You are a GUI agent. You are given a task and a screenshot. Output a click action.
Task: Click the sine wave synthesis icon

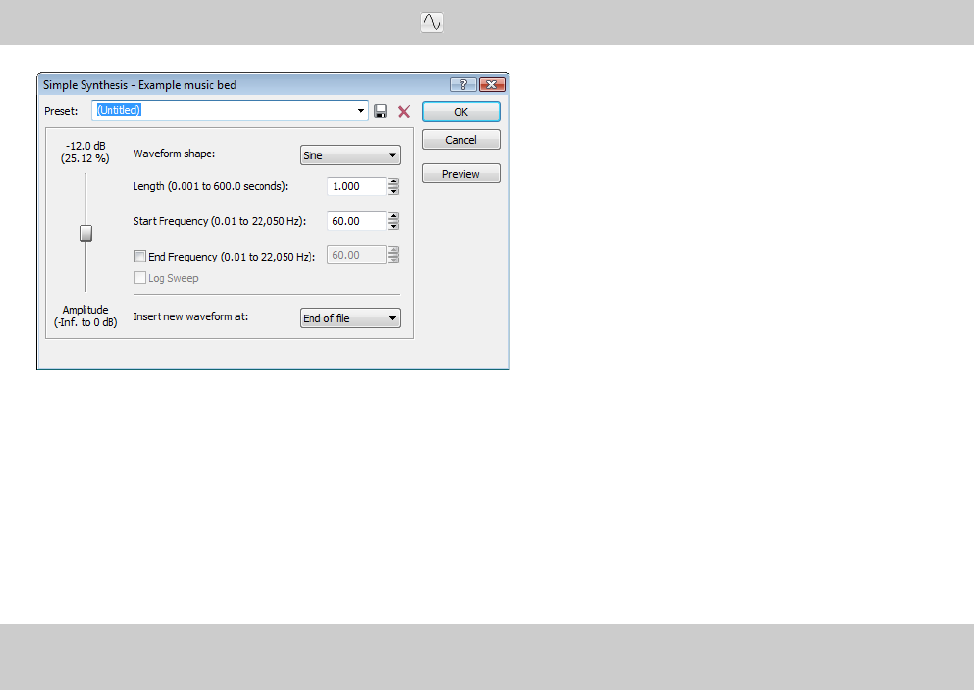tap(432, 22)
